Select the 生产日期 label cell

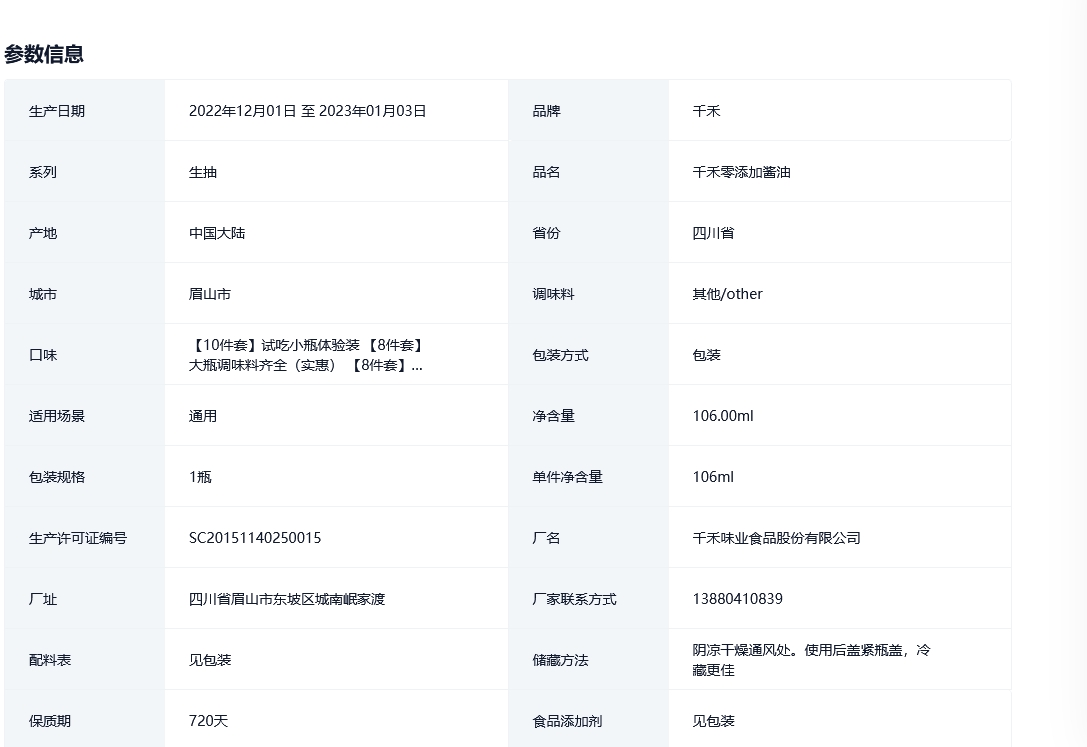[85, 111]
